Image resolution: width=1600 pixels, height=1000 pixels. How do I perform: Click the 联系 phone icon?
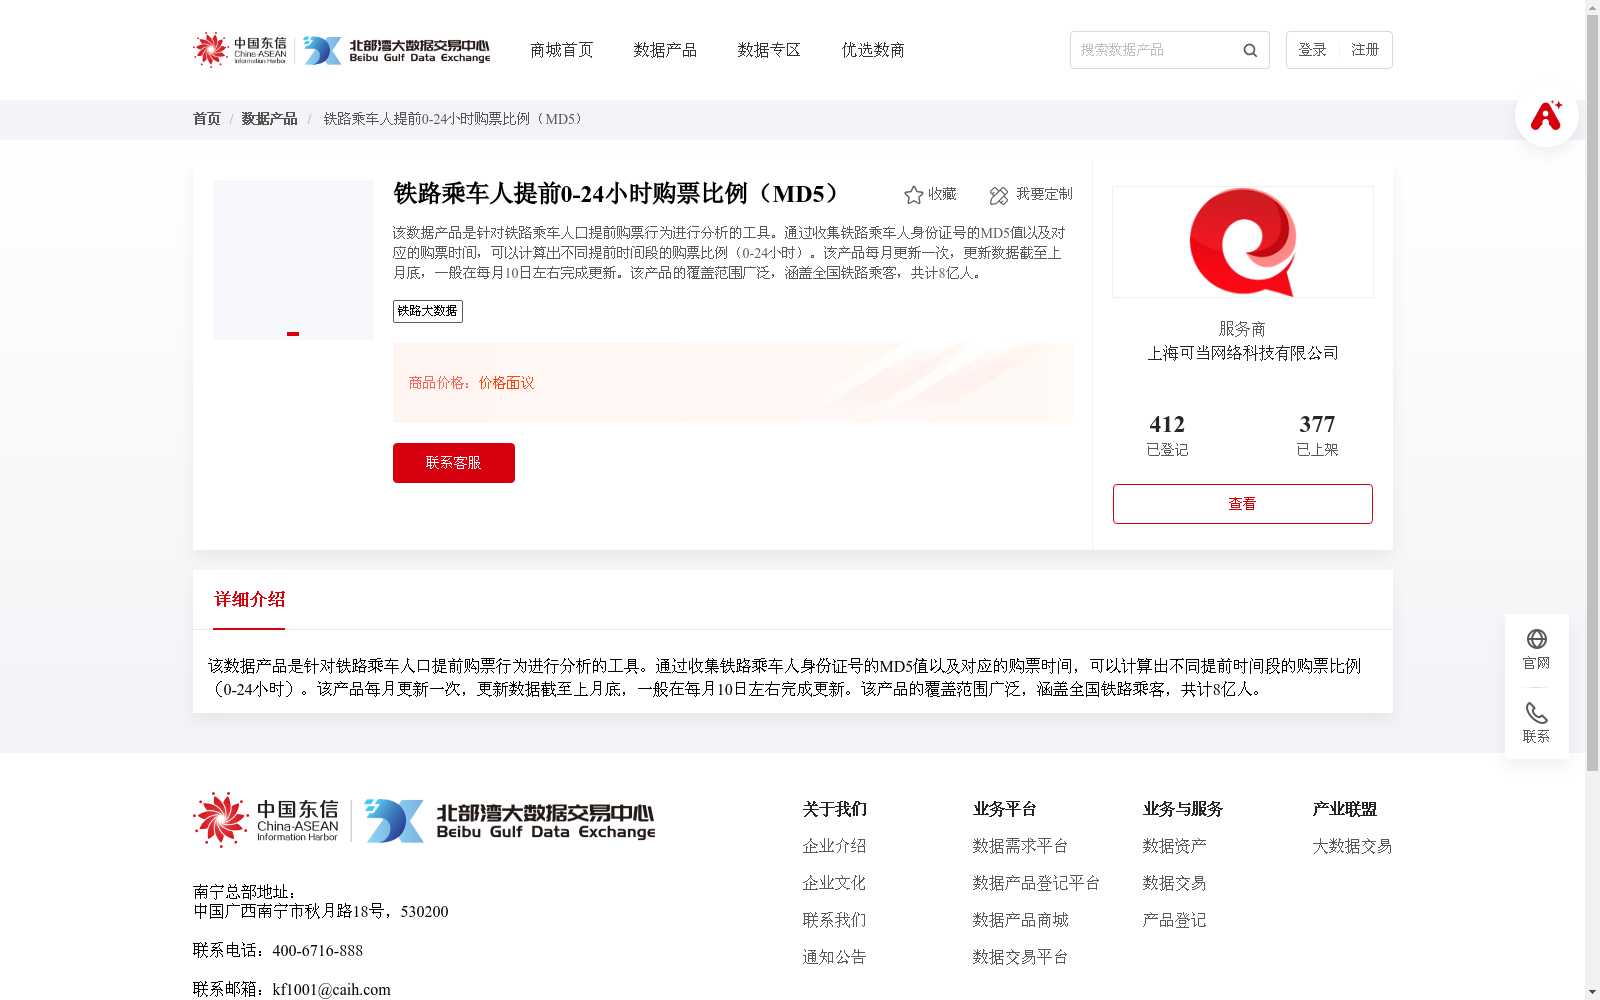click(x=1537, y=713)
